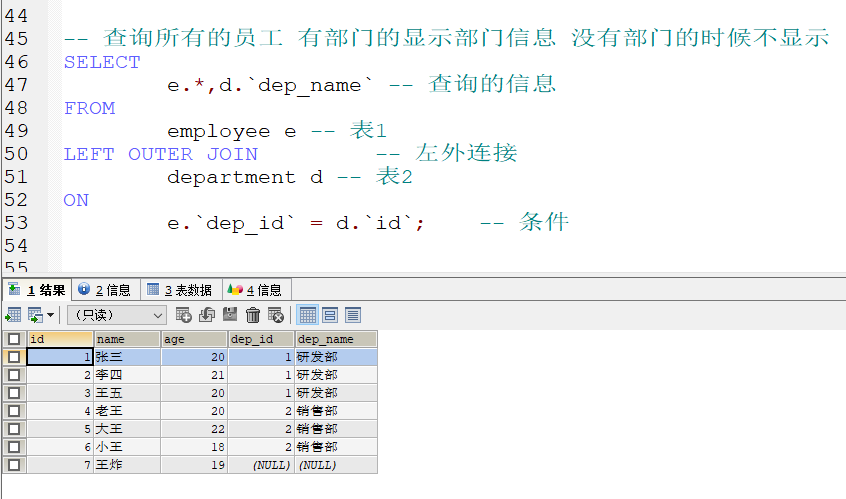The width and height of the screenshot is (846, 499).
Task: Sort by the dep_id column header
Action: coord(261,339)
